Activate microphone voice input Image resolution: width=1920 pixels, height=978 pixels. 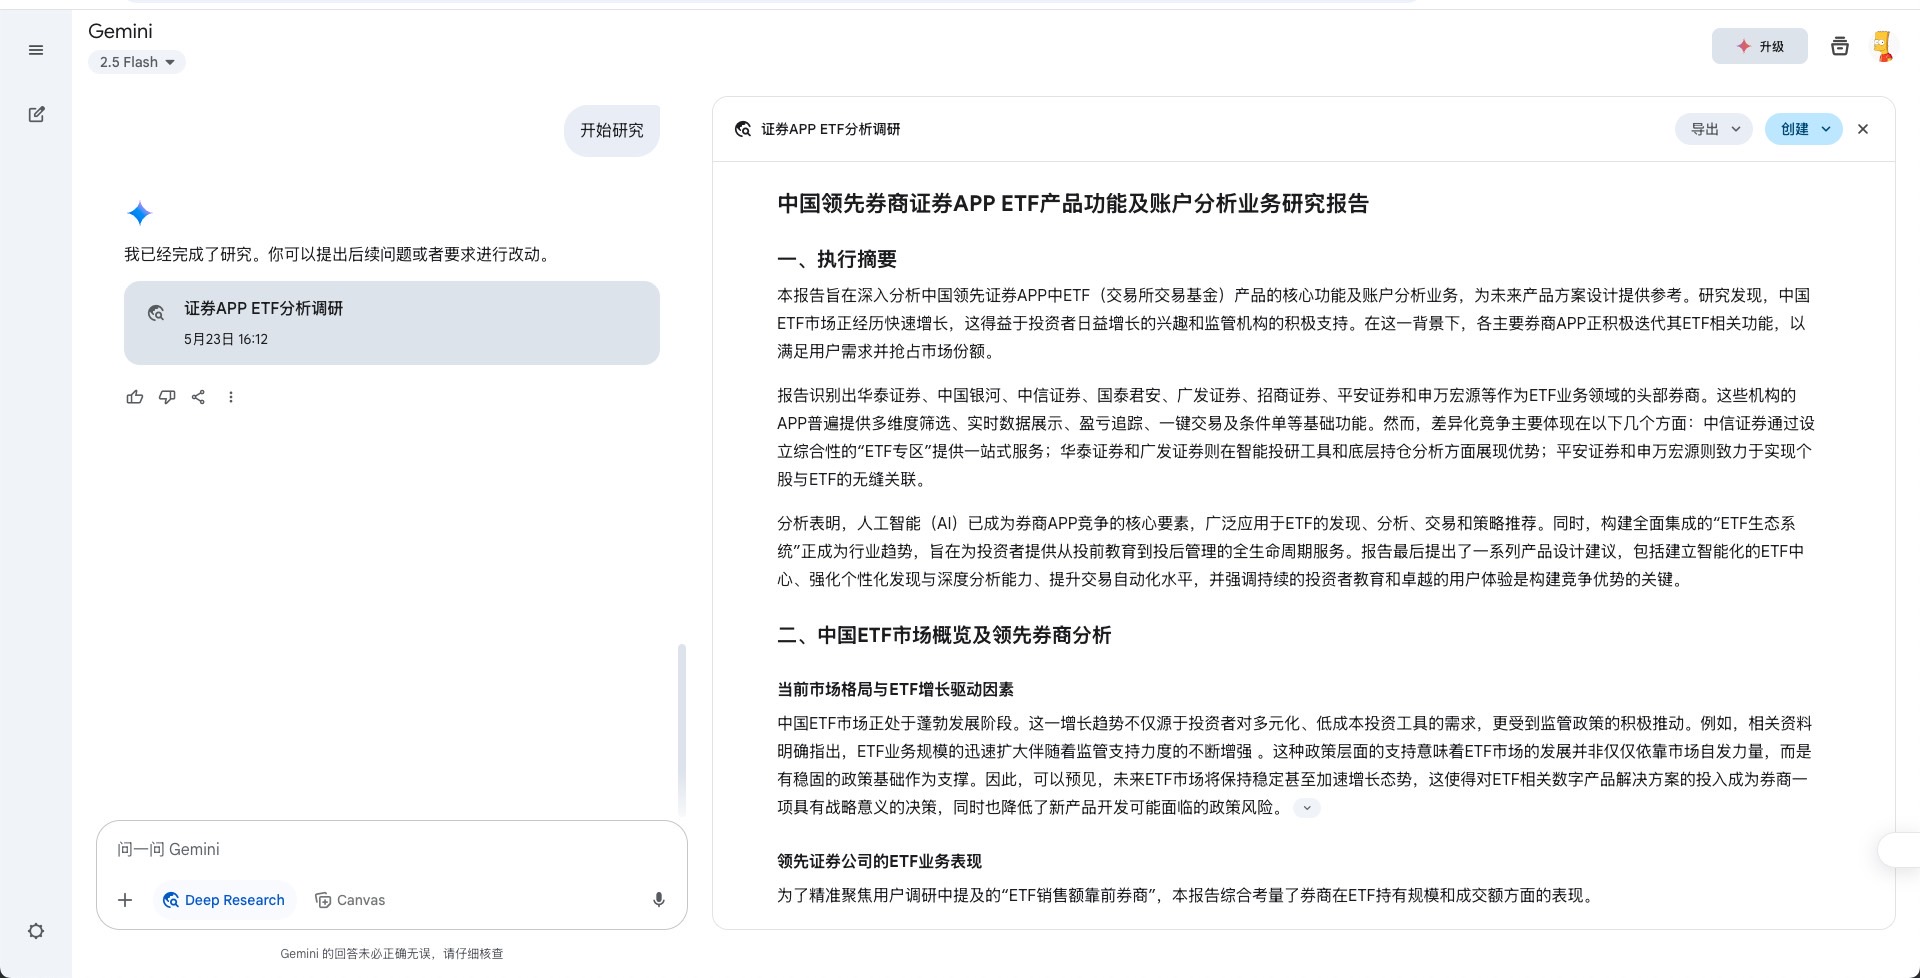click(x=659, y=900)
